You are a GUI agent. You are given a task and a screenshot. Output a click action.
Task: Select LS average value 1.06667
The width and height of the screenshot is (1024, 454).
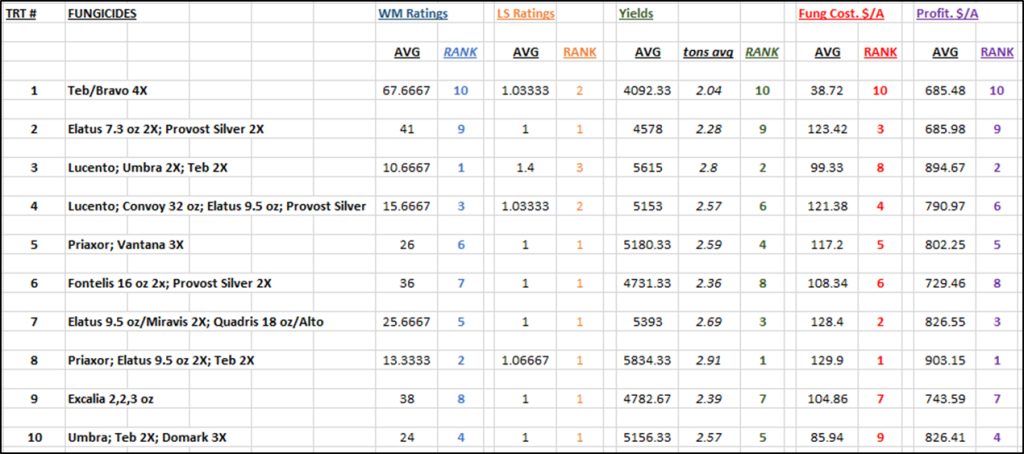pyautogui.click(x=526, y=361)
